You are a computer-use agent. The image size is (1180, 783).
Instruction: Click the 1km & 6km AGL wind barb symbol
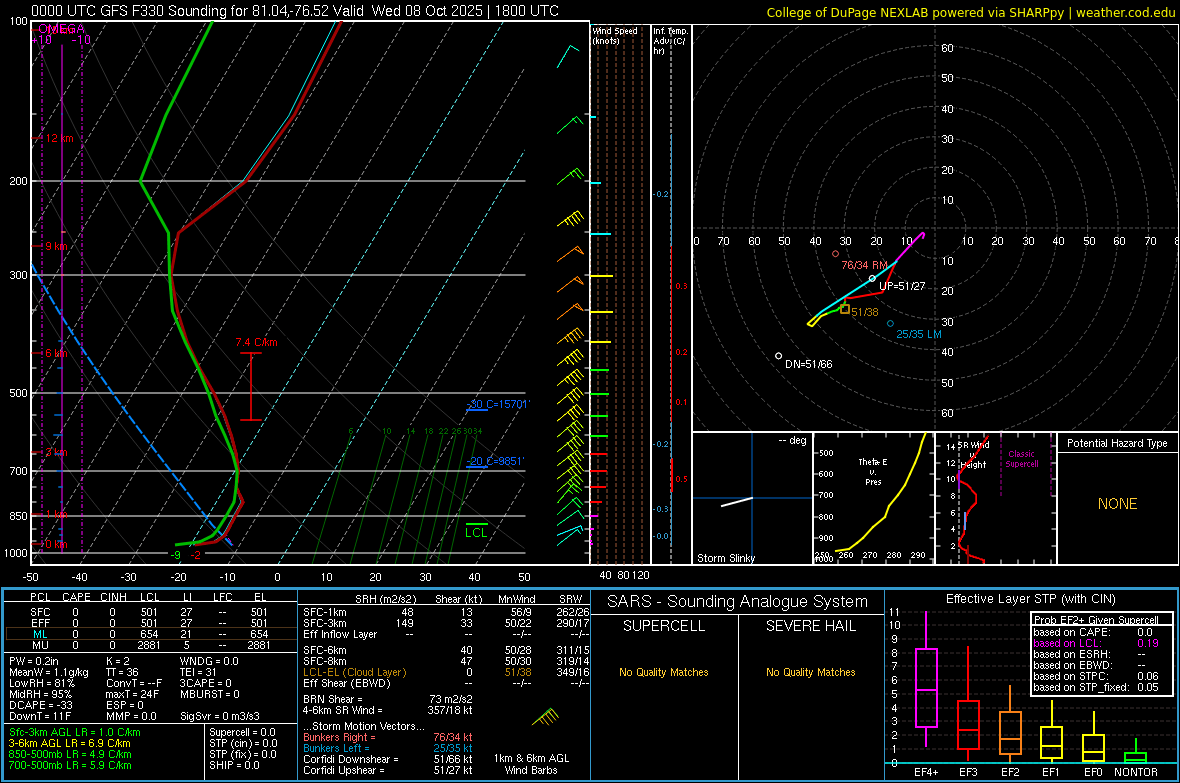[545, 717]
